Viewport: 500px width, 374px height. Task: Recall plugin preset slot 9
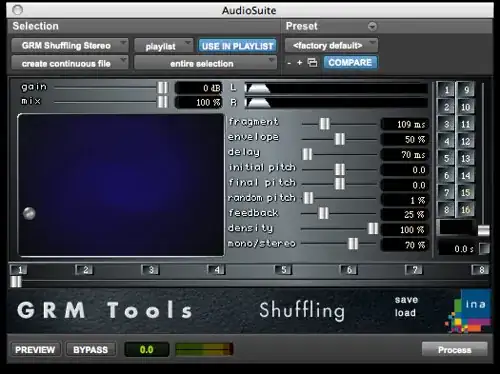[465, 89]
